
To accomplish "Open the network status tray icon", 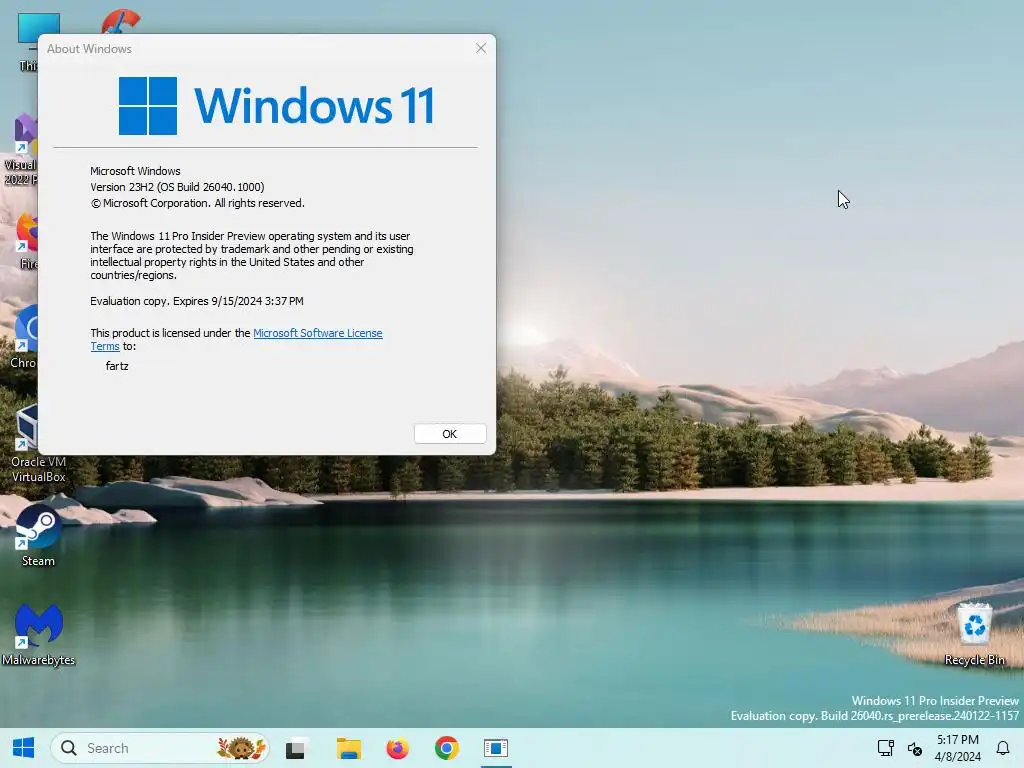I will point(886,748).
